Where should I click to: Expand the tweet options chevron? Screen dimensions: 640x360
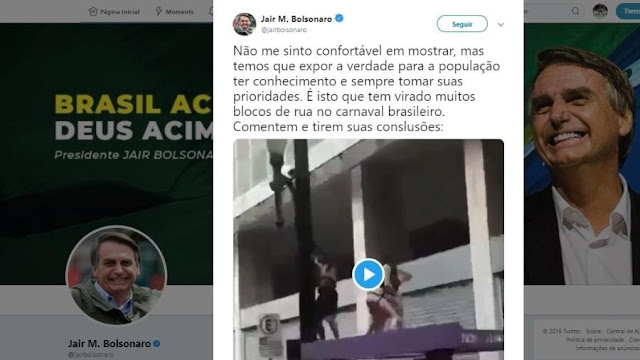point(500,24)
